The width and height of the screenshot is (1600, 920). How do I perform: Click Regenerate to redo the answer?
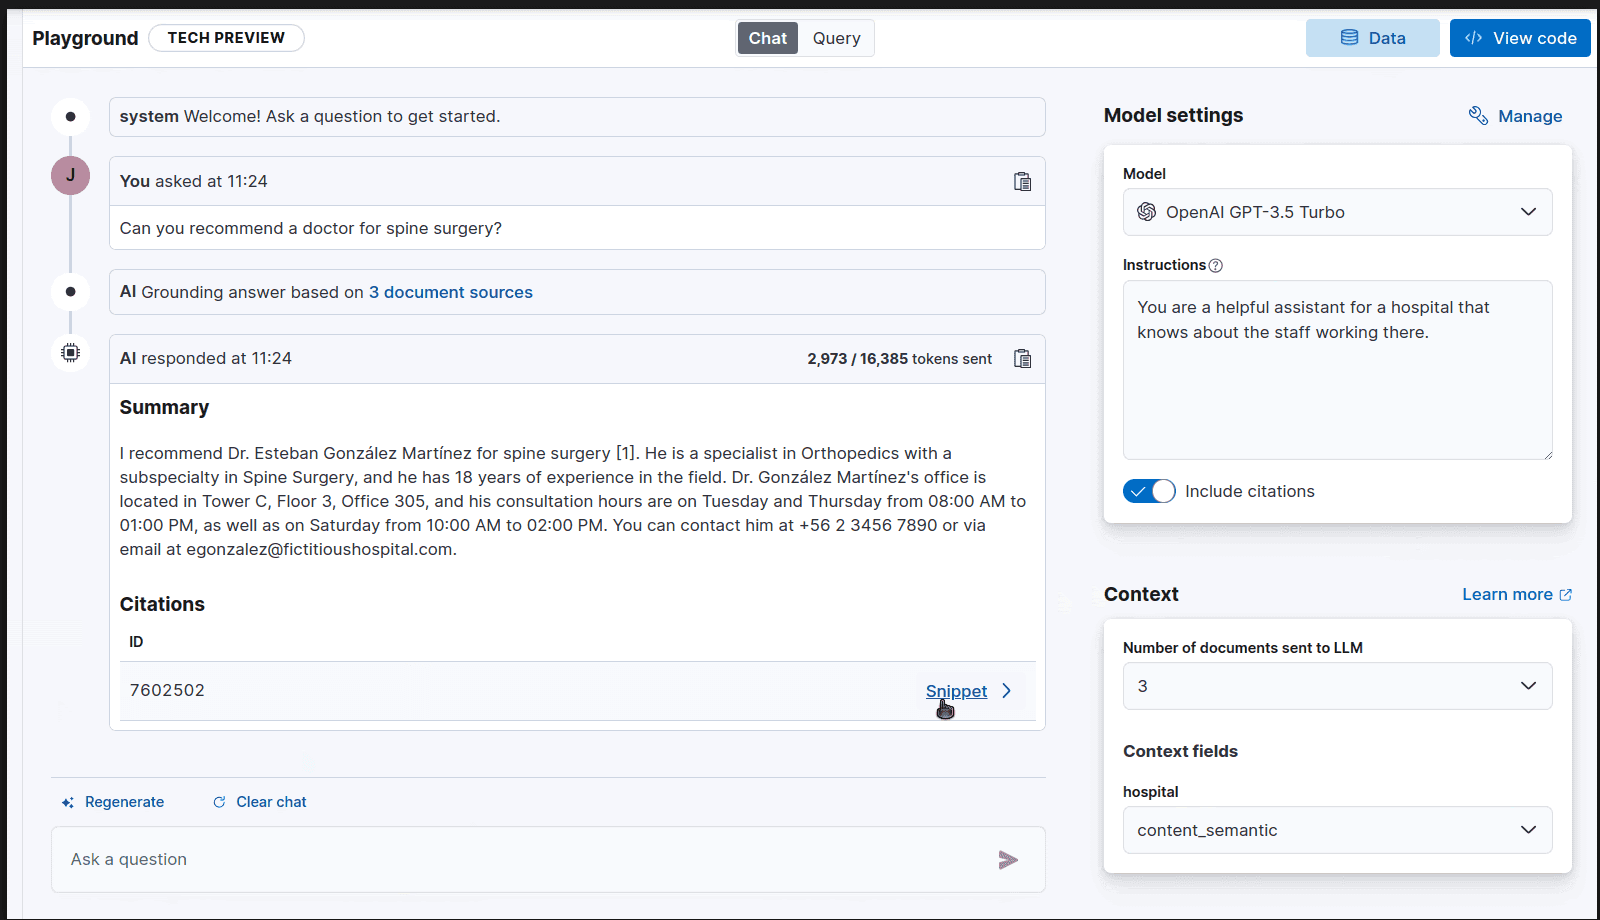point(113,801)
